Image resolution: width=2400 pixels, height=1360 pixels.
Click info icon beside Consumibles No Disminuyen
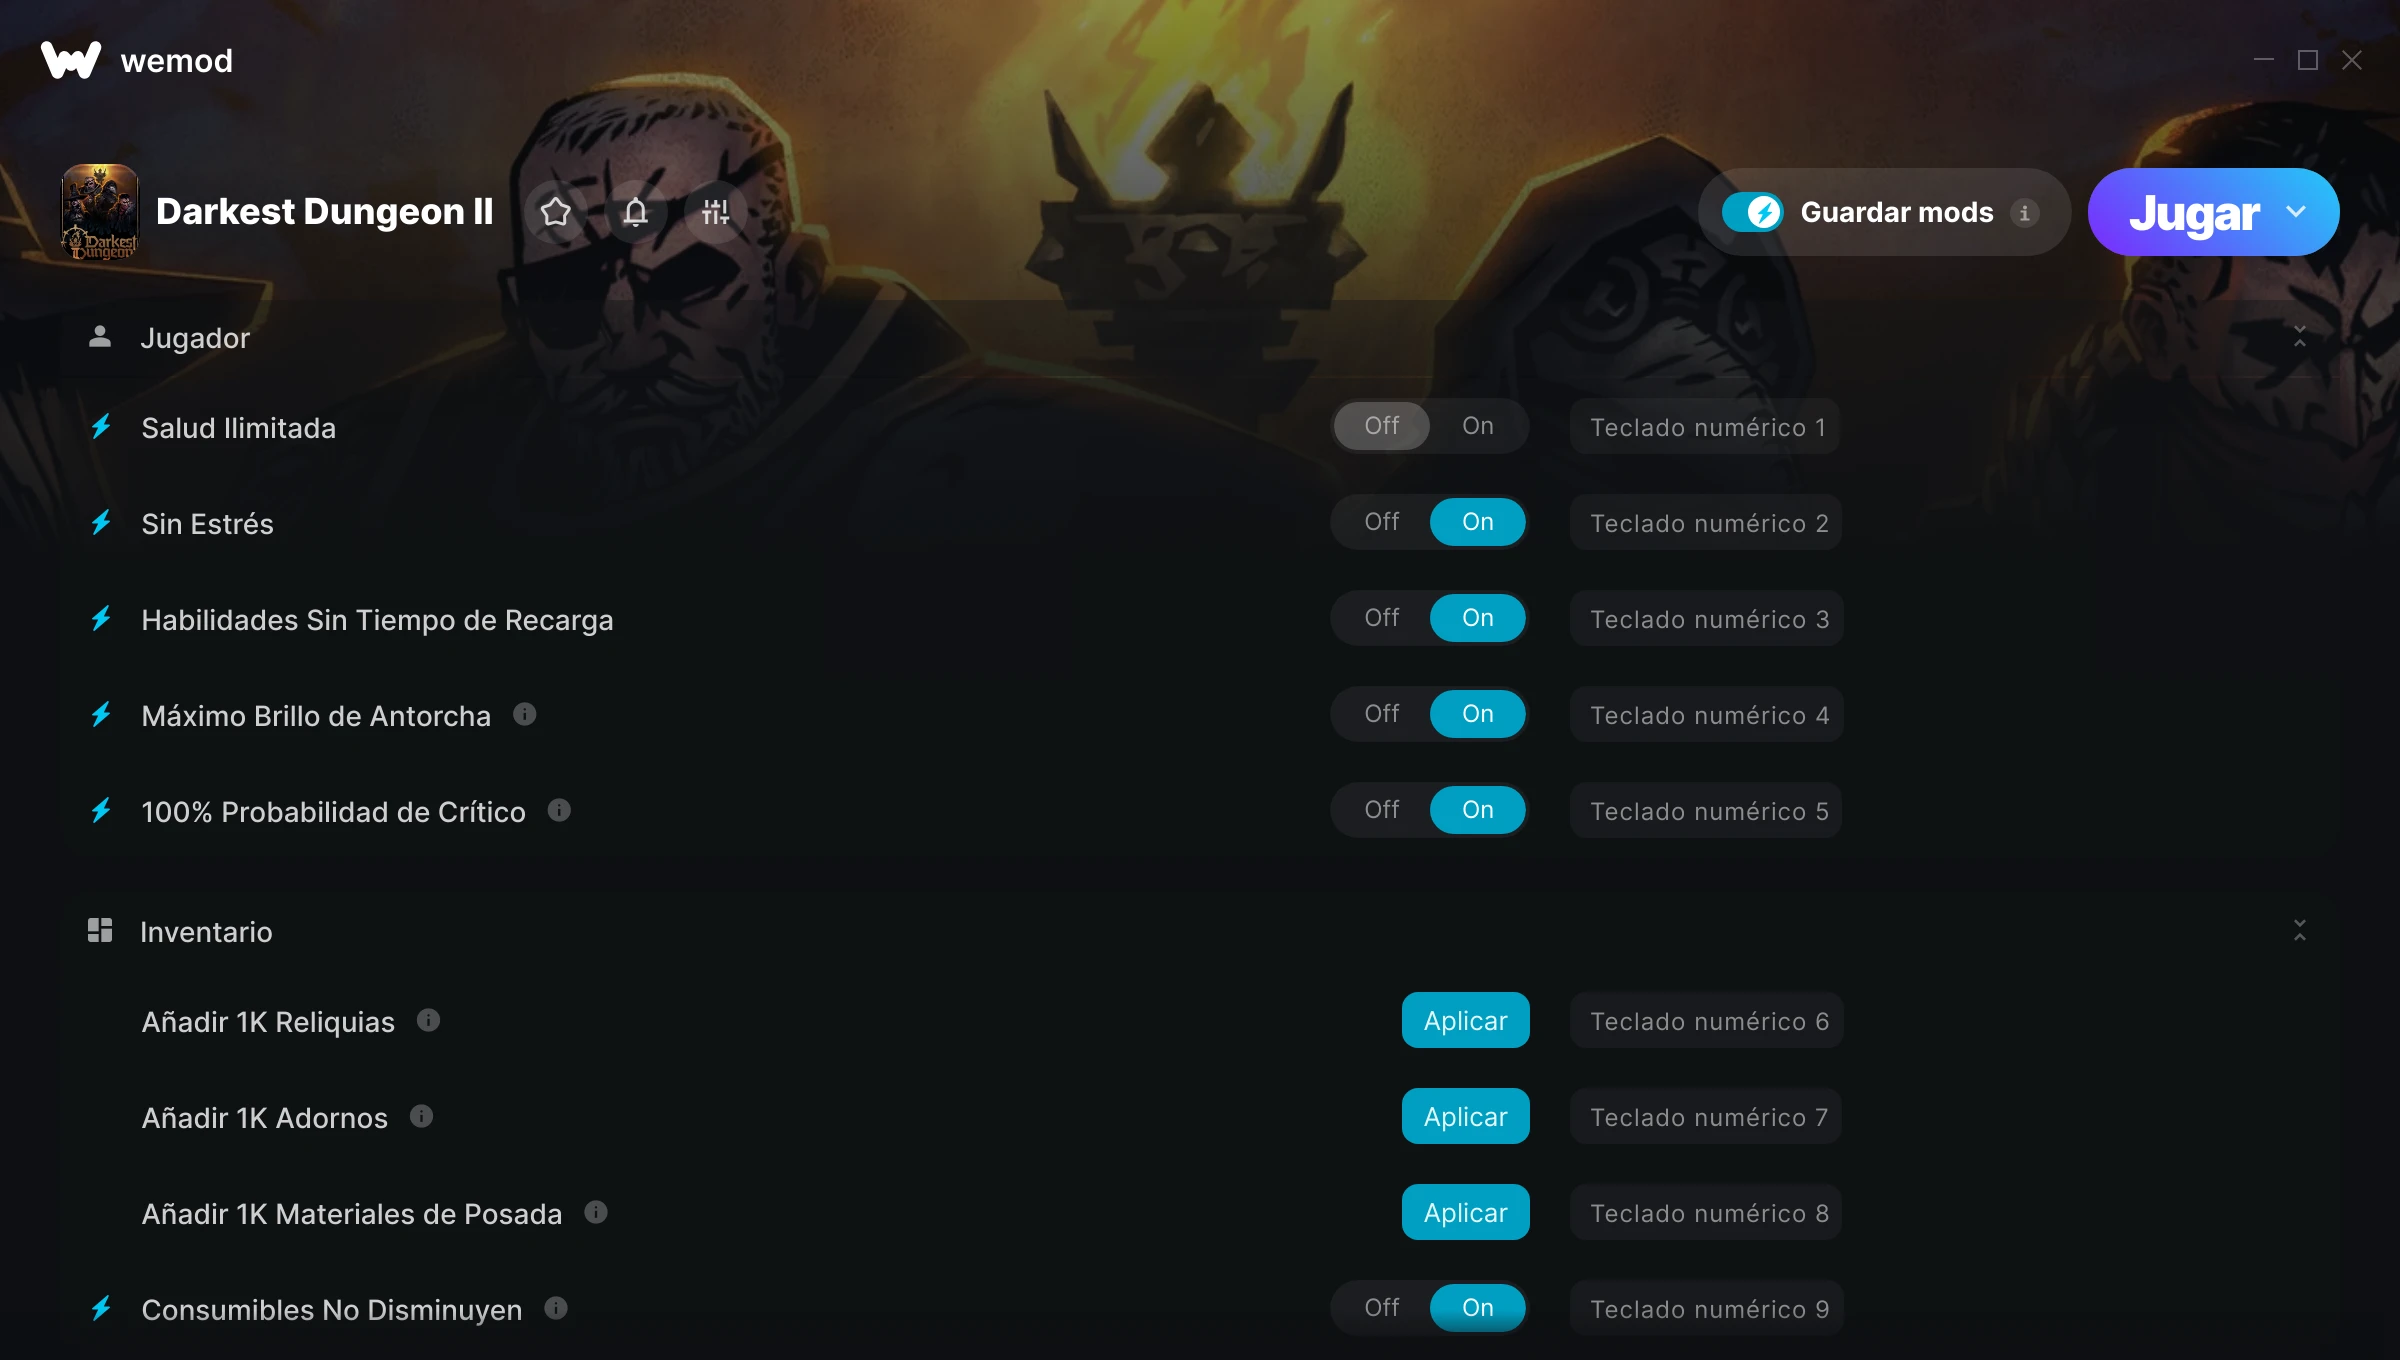point(557,1308)
